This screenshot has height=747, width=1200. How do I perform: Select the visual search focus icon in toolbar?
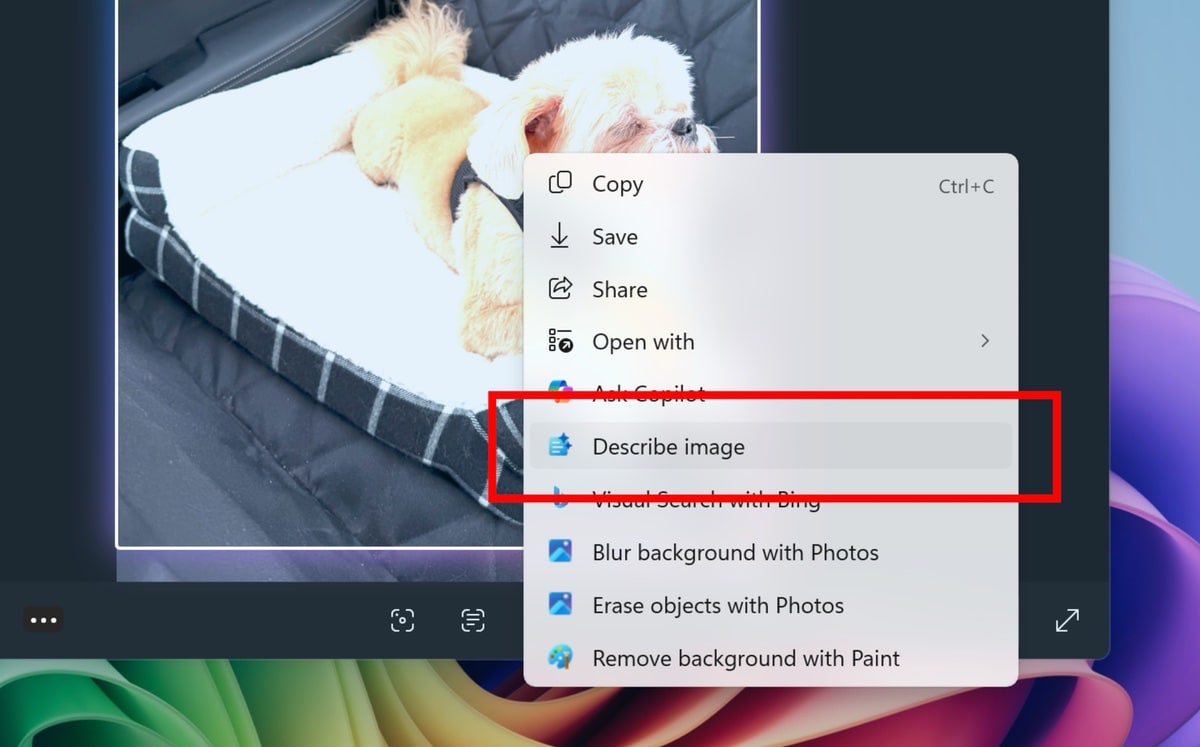pos(402,621)
